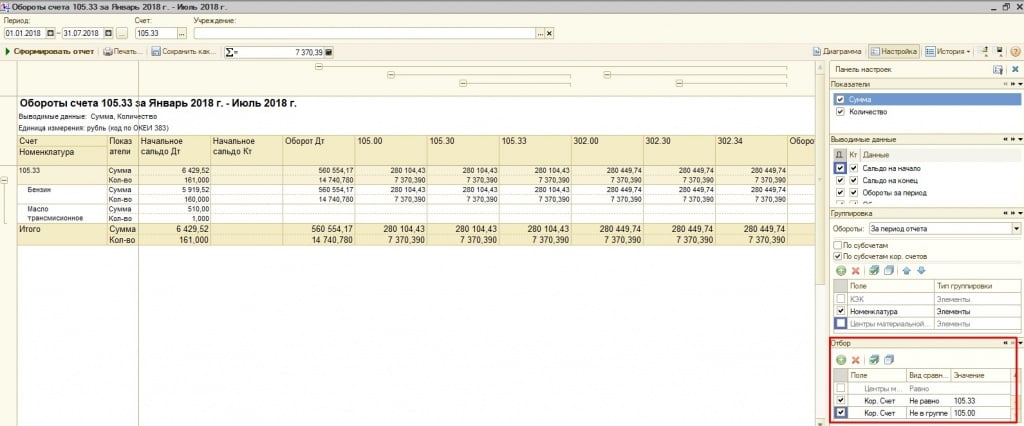The image size is (1024, 426).
Task: Move grouping field down with arrow
Action: click(x=921, y=270)
